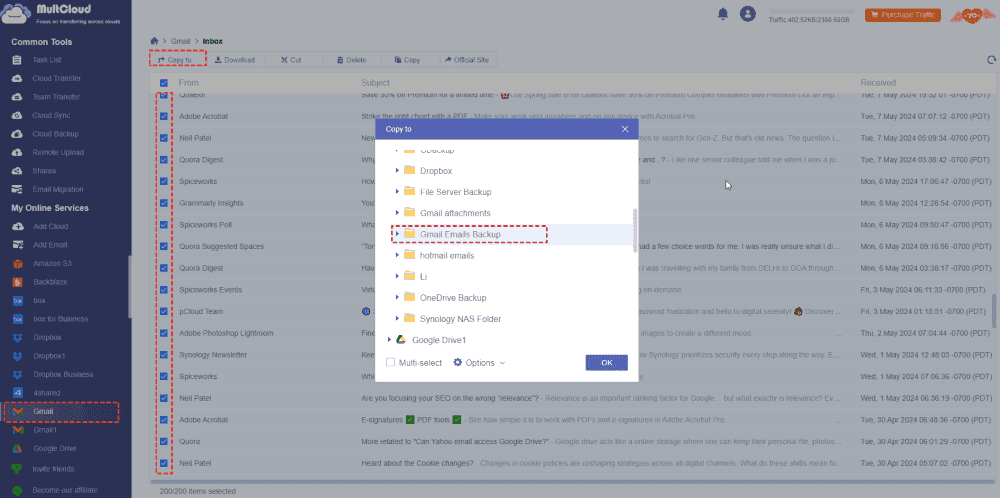
Task: Click the Purchase Traffic button
Action: point(902,15)
